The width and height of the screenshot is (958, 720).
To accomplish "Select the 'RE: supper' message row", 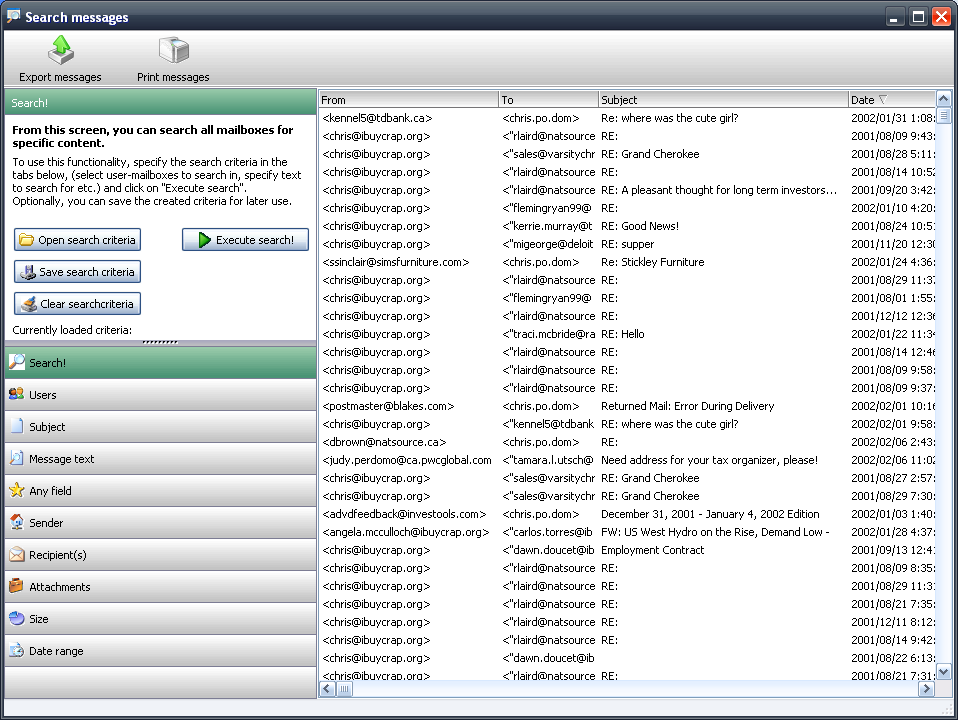I will (627, 244).
